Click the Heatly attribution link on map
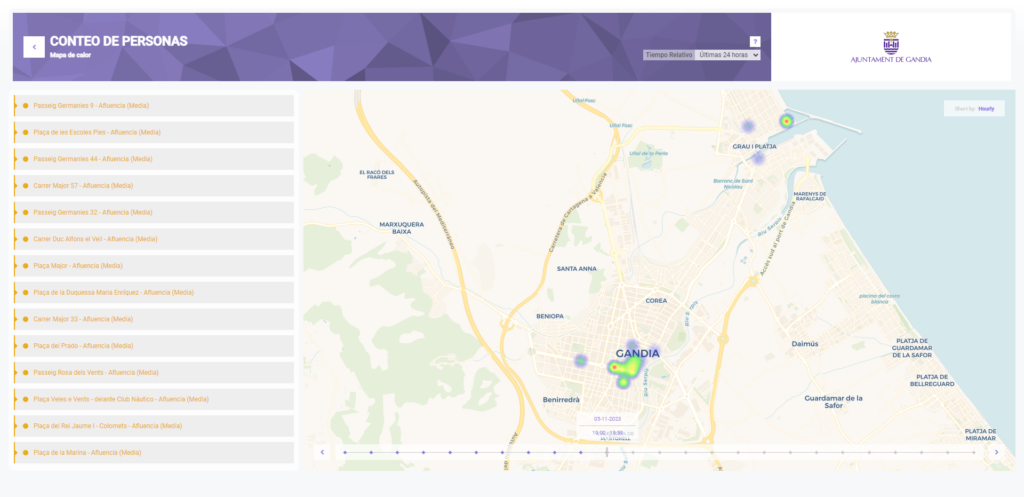This screenshot has width=1024, height=497. coord(986,108)
